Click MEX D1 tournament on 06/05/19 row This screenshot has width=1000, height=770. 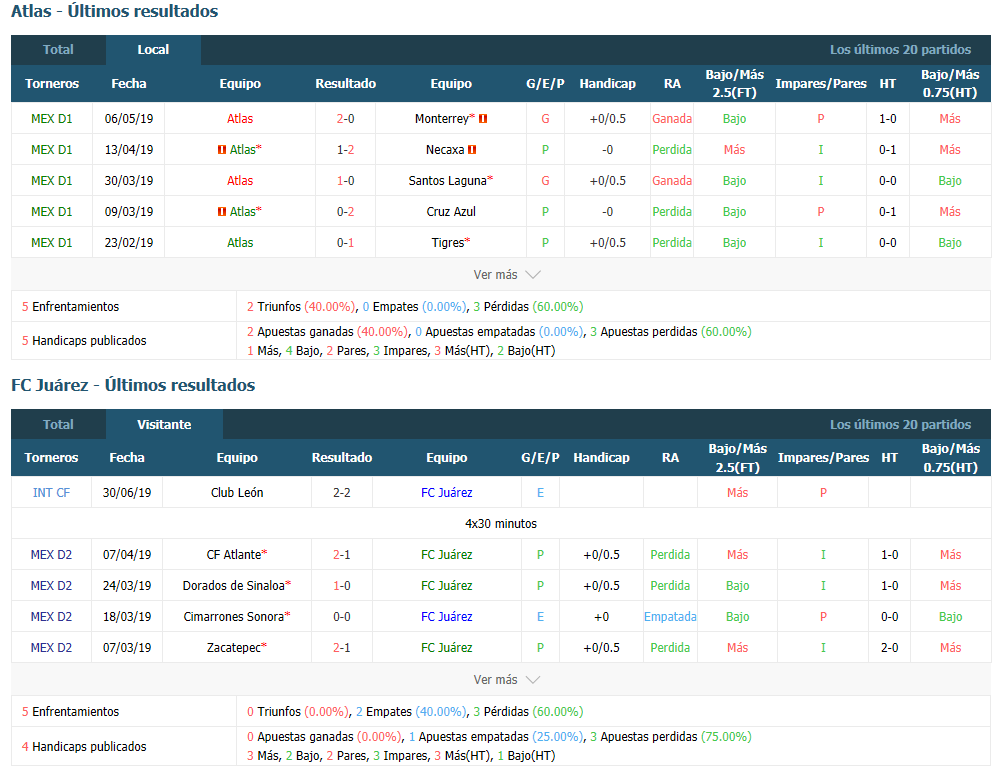52,119
